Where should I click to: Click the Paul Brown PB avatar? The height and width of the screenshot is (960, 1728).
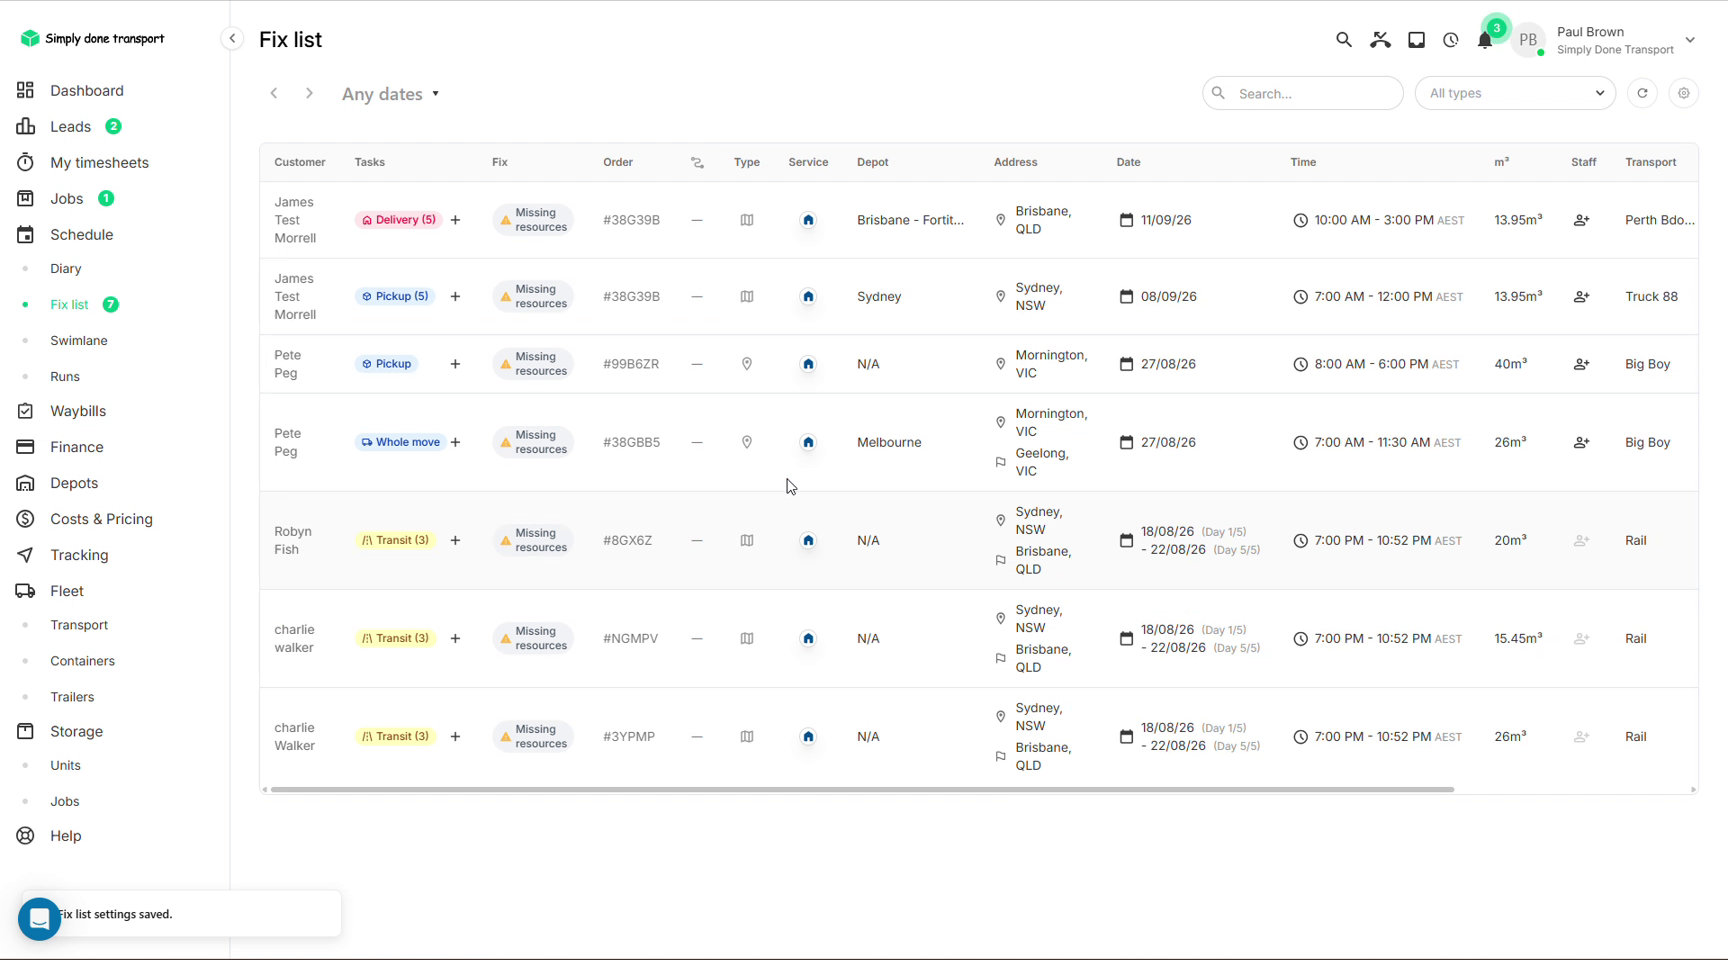(x=1528, y=40)
